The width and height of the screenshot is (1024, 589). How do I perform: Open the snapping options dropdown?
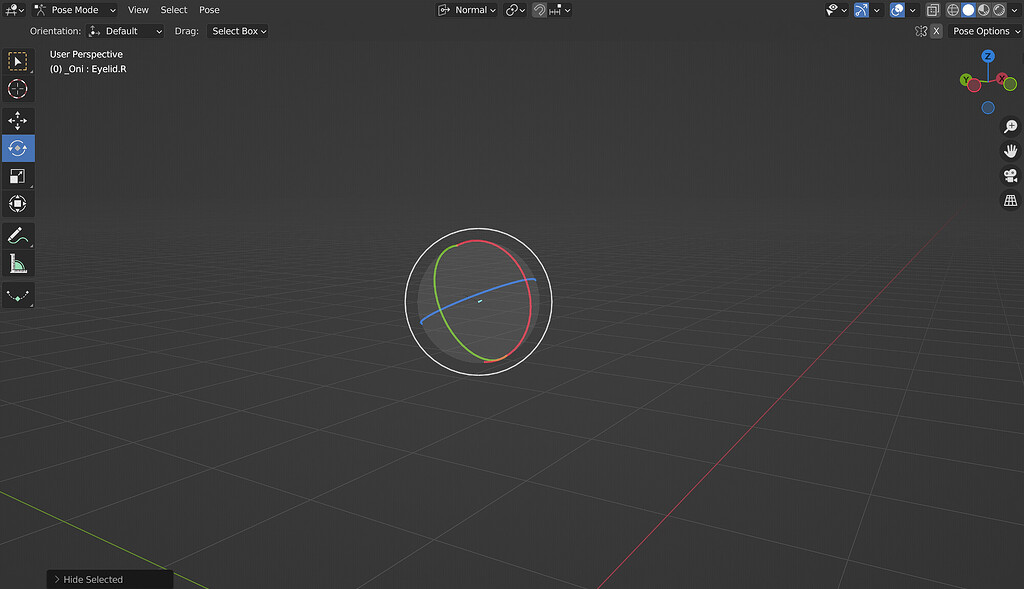click(x=560, y=10)
